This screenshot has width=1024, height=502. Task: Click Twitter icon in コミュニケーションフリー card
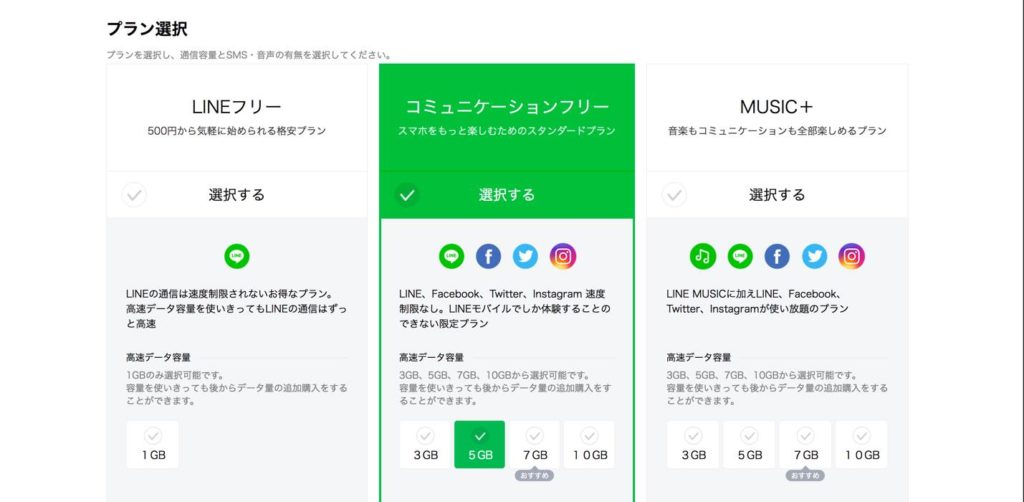[526, 256]
